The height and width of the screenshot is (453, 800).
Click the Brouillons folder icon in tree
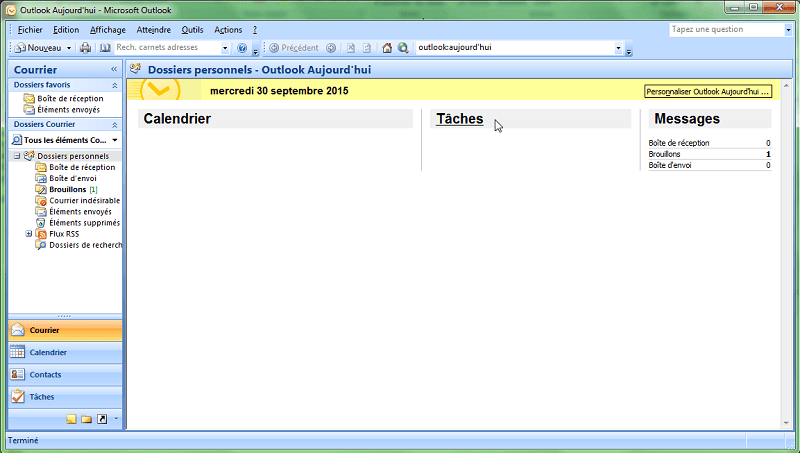[41, 189]
